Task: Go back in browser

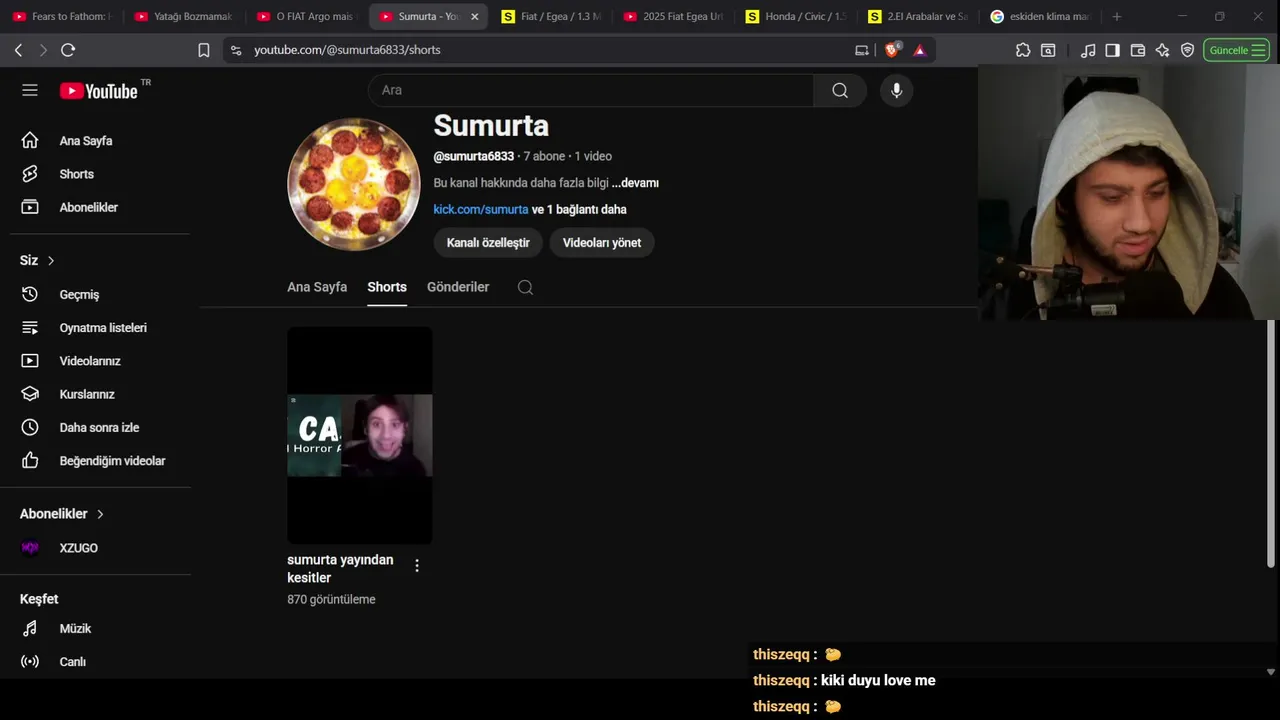Action: [x=18, y=50]
